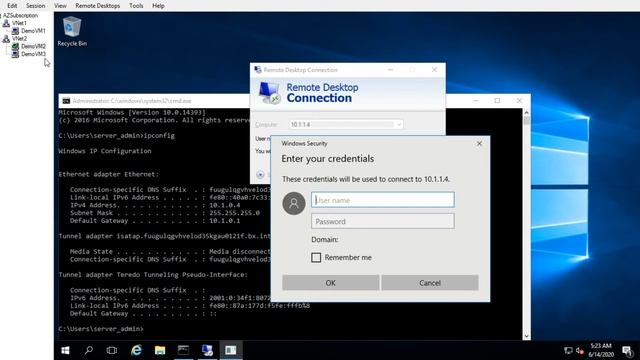Select the Recycle Bin desktop icon
Screen dimensions: 640x360
[x=72, y=31]
